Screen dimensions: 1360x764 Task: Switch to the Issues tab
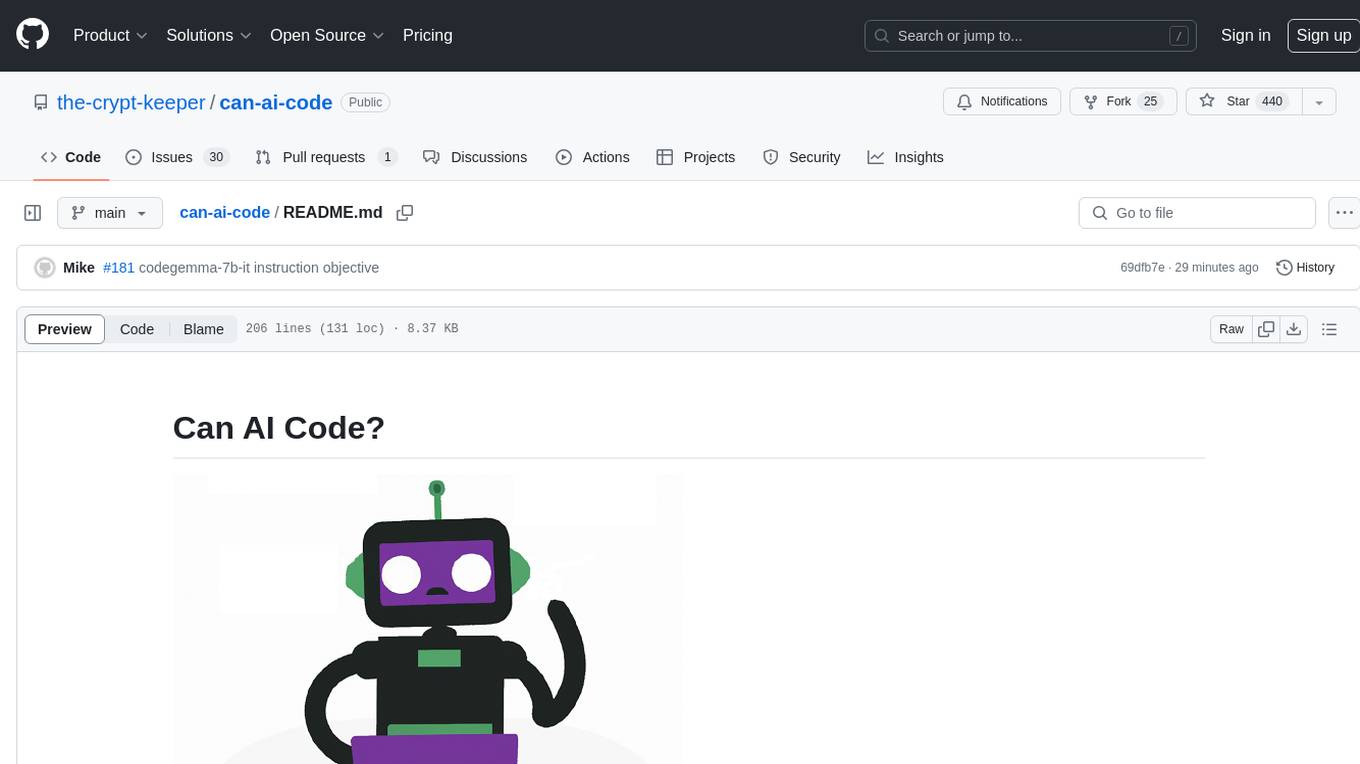177,157
